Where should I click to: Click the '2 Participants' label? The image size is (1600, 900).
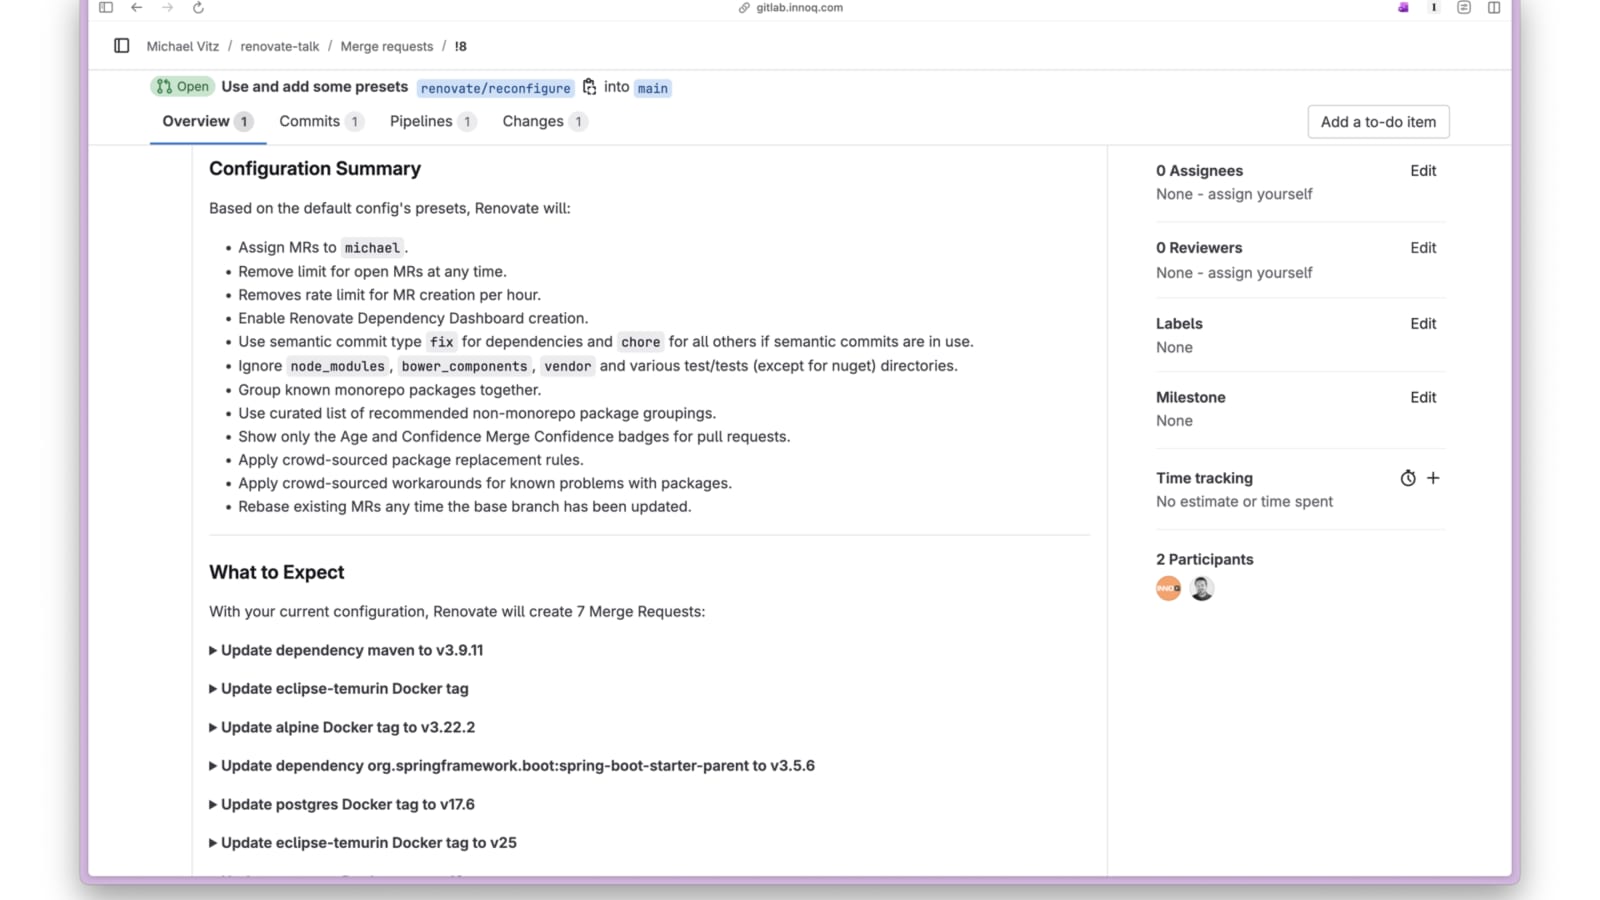(x=1204, y=559)
